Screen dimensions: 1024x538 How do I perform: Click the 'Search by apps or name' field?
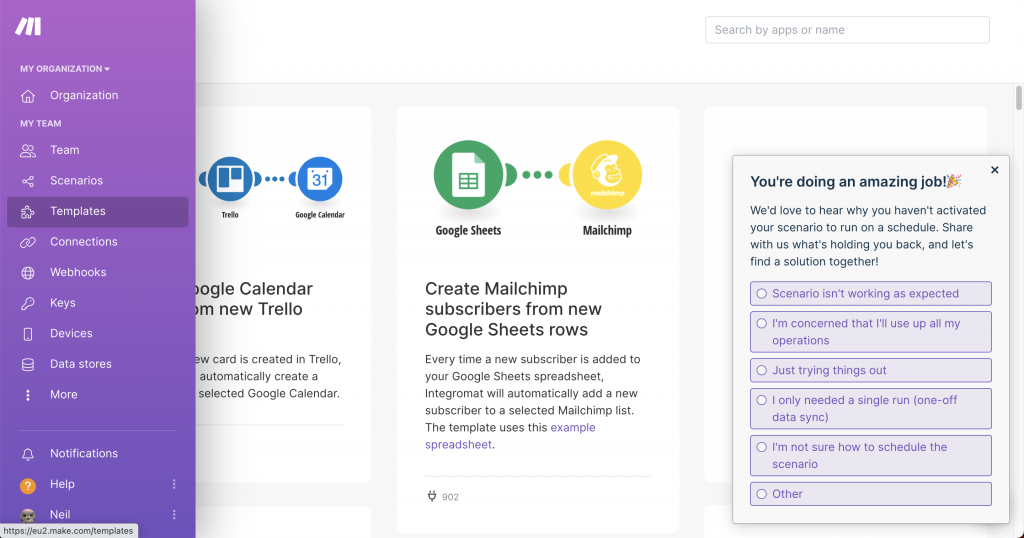(x=847, y=30)
